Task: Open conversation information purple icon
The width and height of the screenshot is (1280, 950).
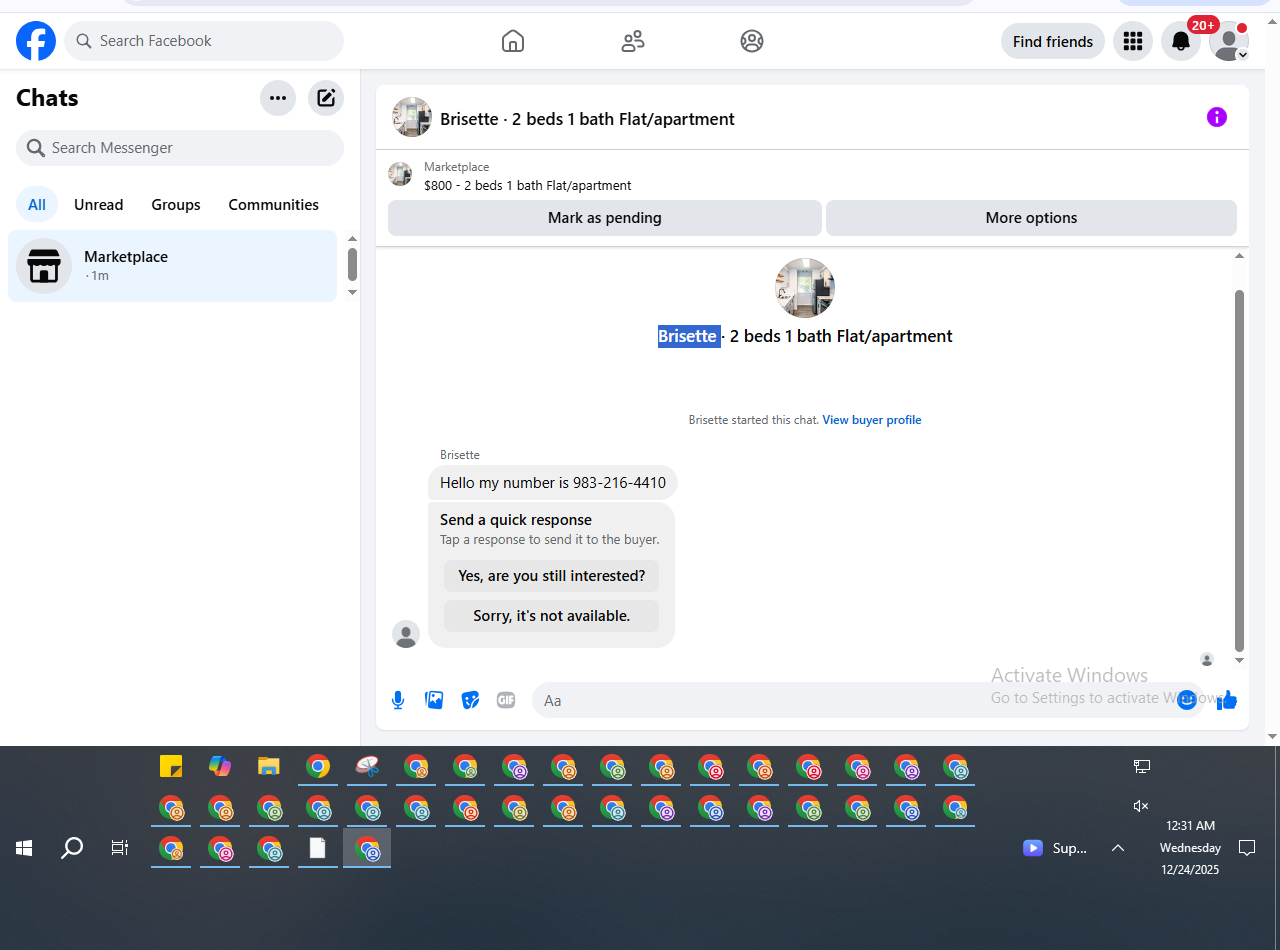Action: point(1217,117)
